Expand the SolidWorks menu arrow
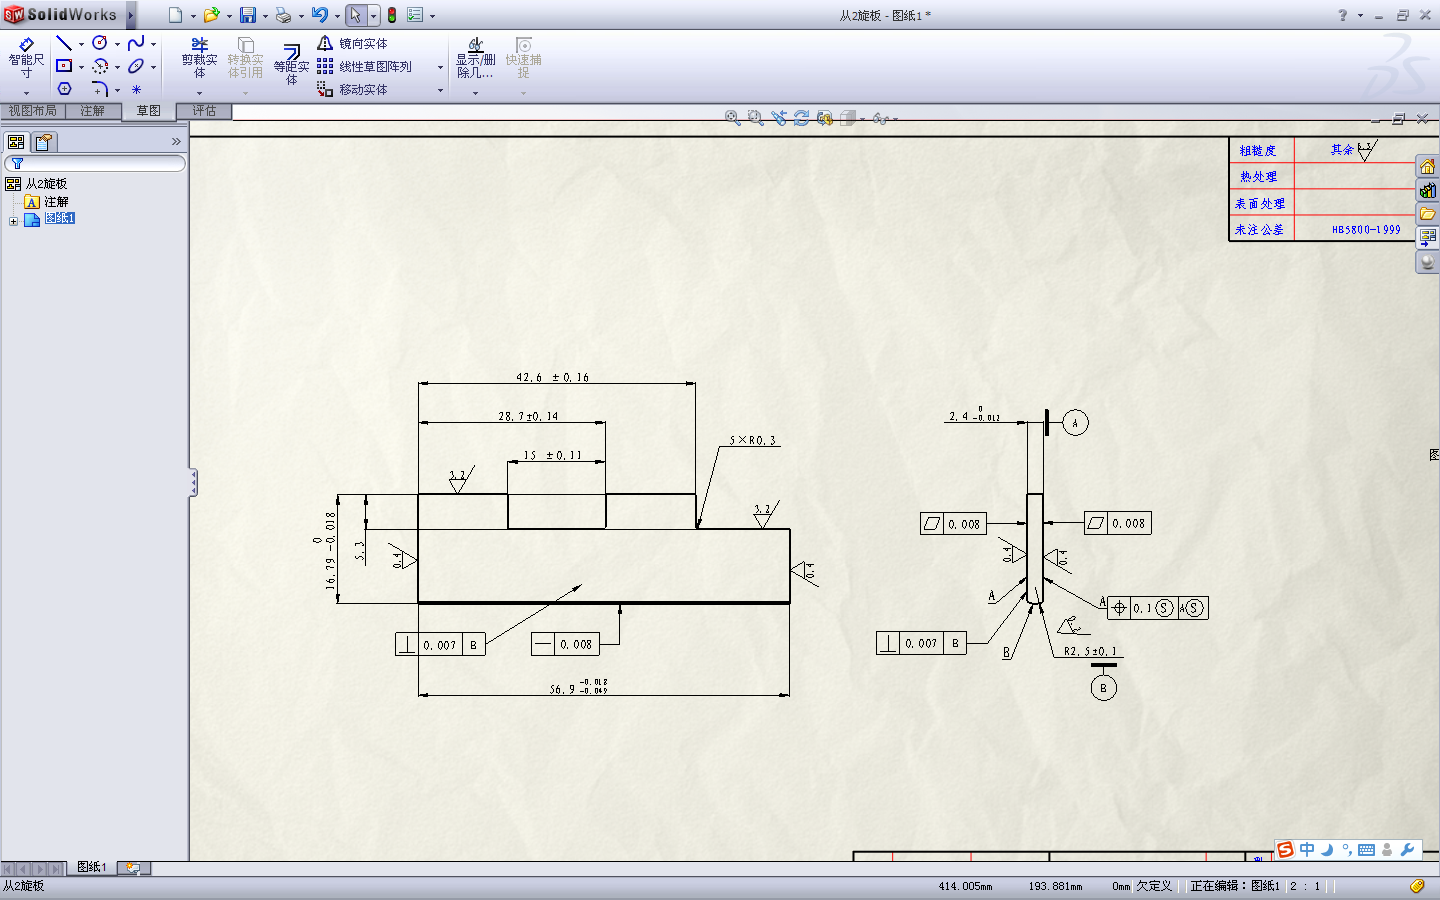This screenshot has height=900, width=1440. click(x=130, y=15)
